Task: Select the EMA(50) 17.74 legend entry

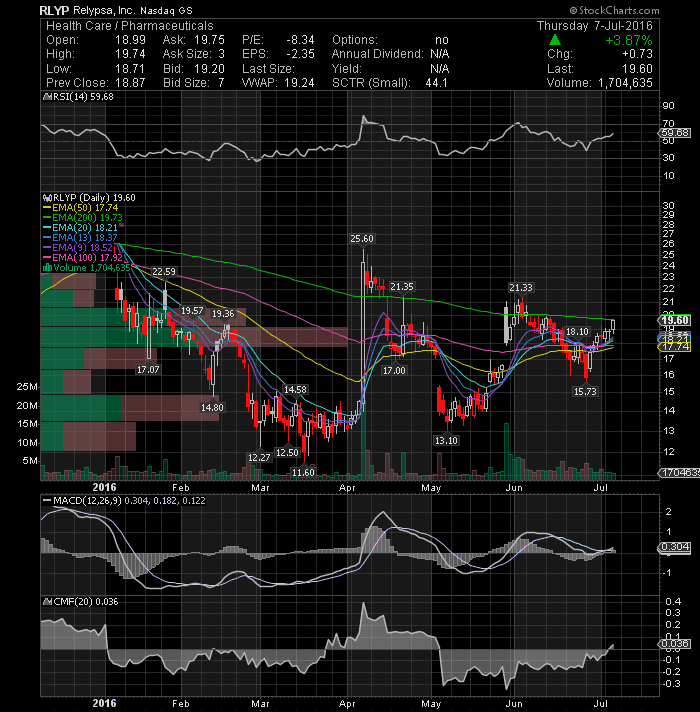Action: point(81,208)
